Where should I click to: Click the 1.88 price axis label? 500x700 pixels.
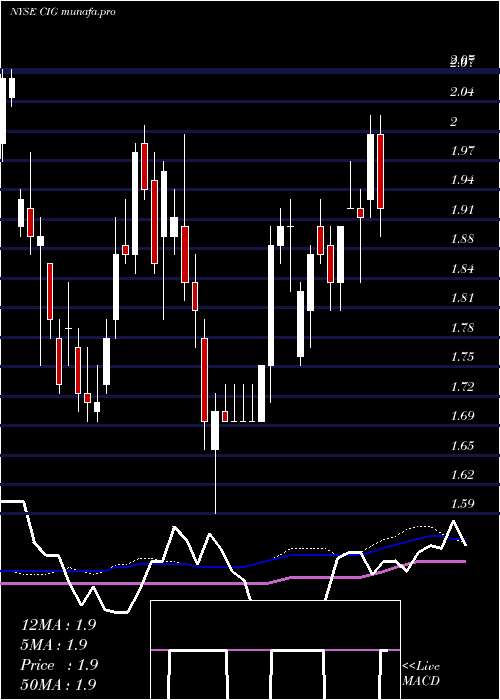coord(462,239)
